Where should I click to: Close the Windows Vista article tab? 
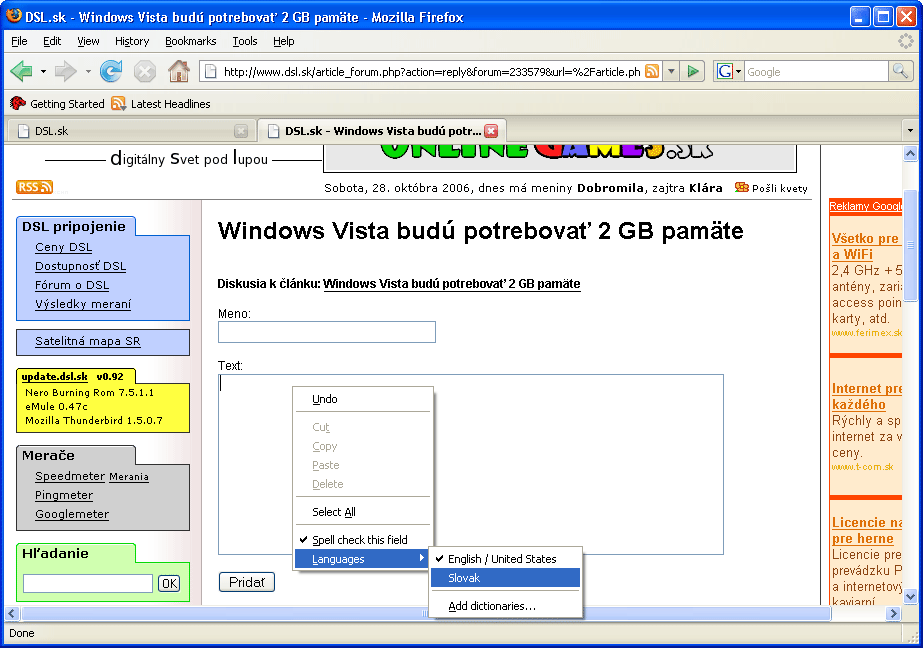491,131
